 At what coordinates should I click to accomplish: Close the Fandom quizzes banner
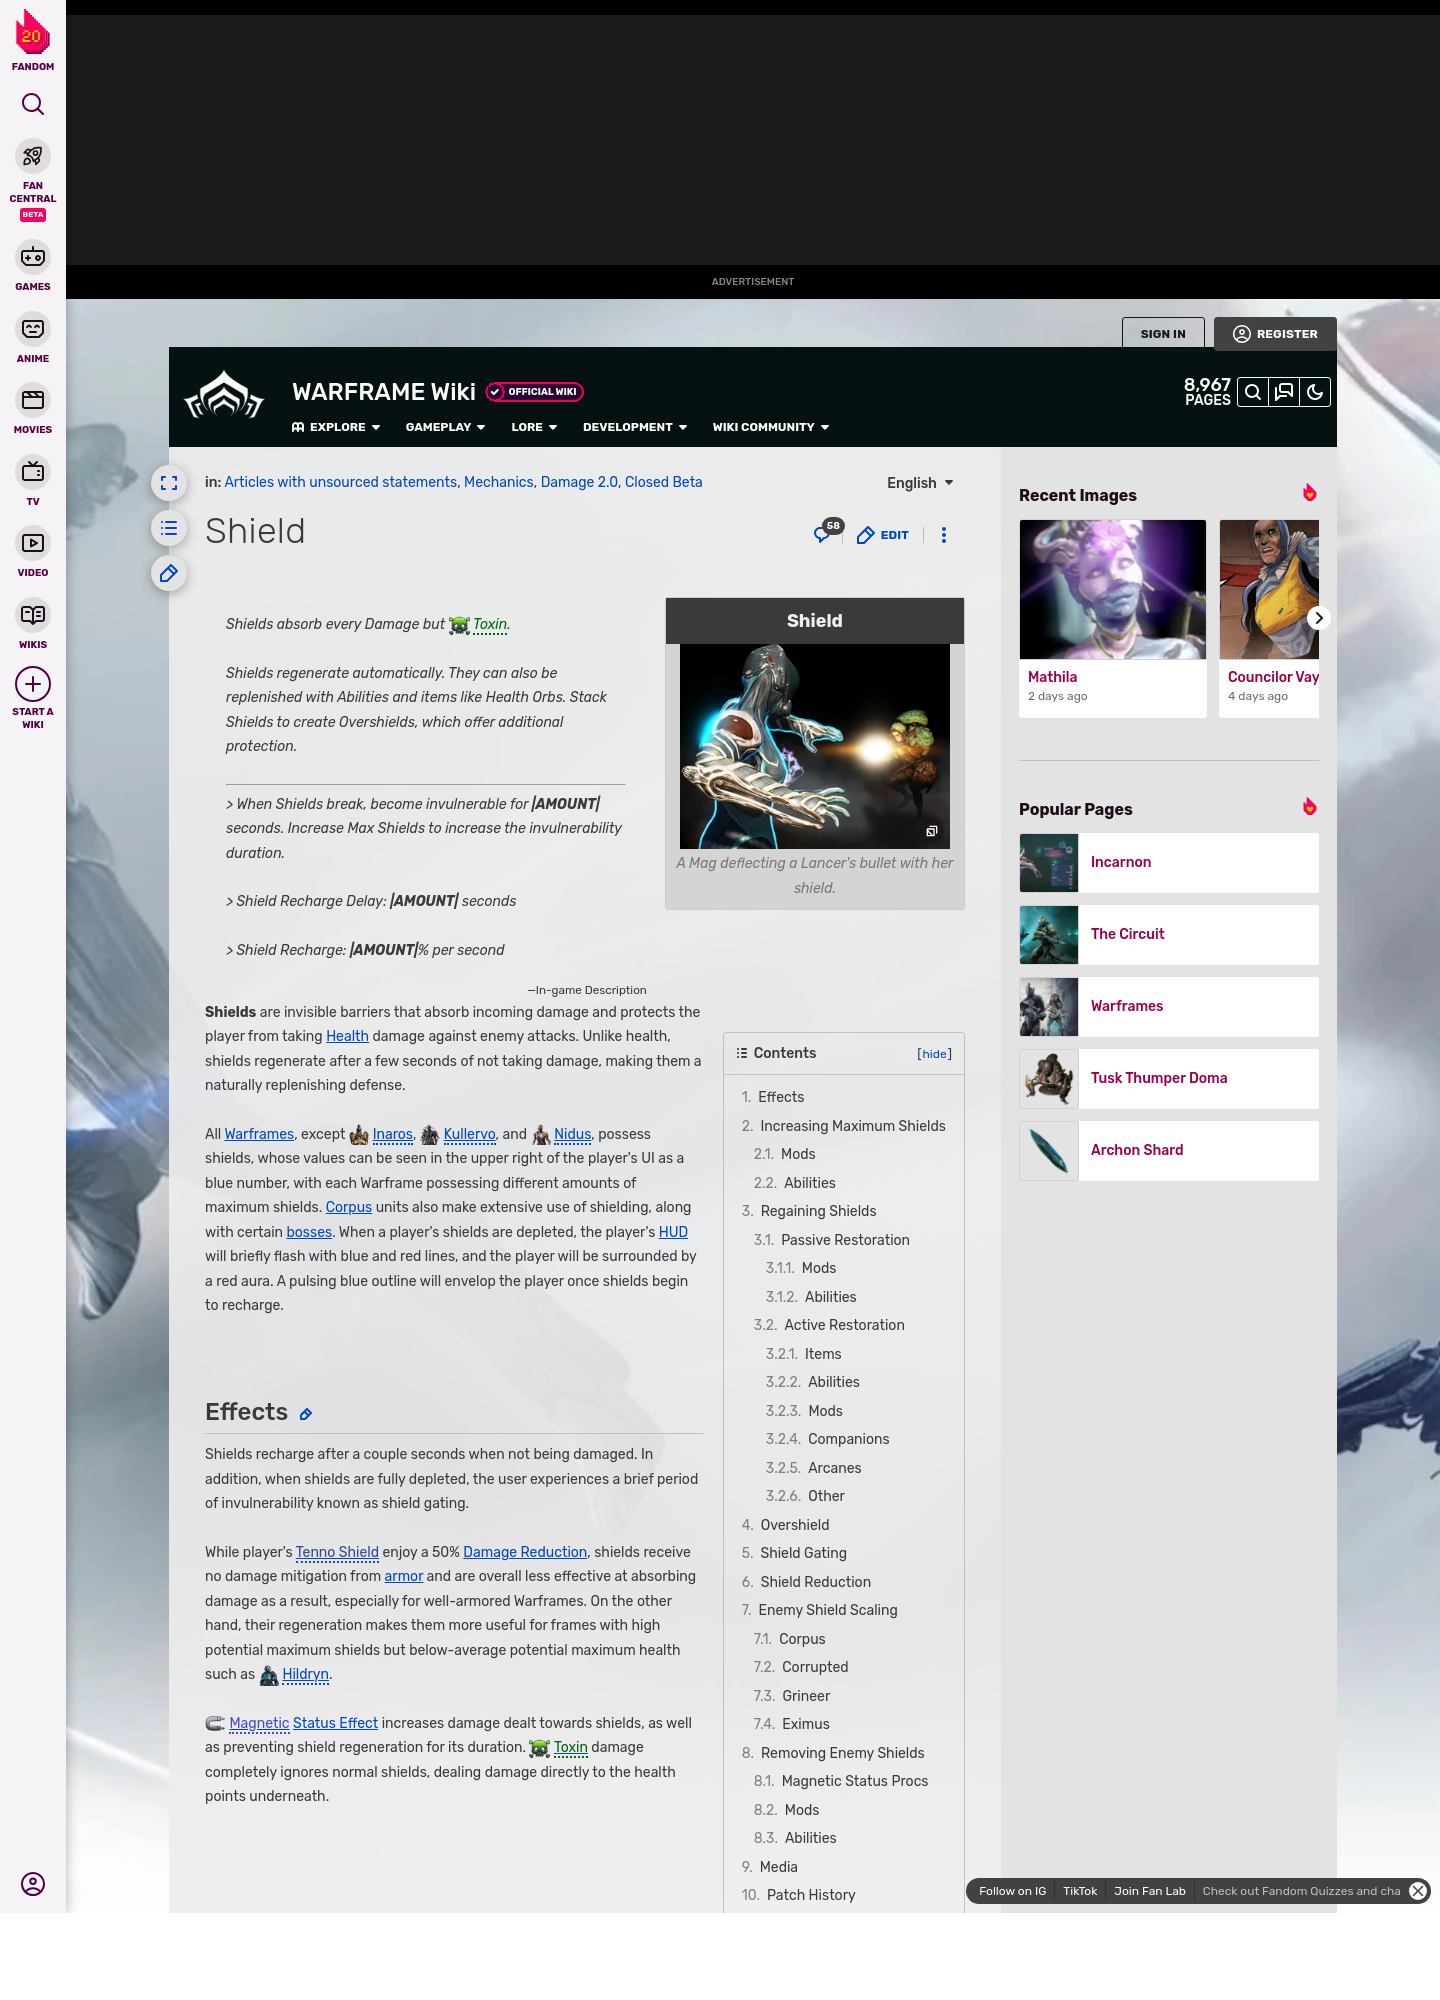(1418, 1891)
